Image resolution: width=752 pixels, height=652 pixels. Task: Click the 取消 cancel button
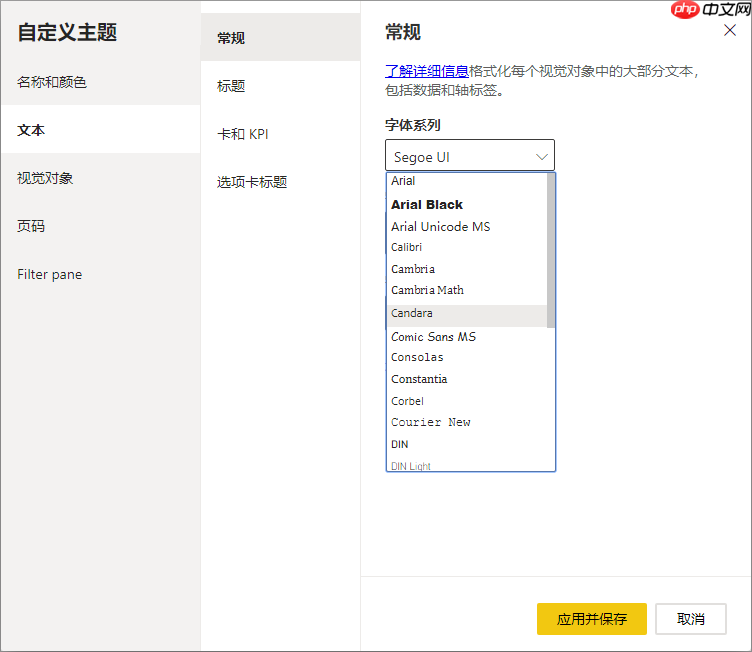(691, 619)
